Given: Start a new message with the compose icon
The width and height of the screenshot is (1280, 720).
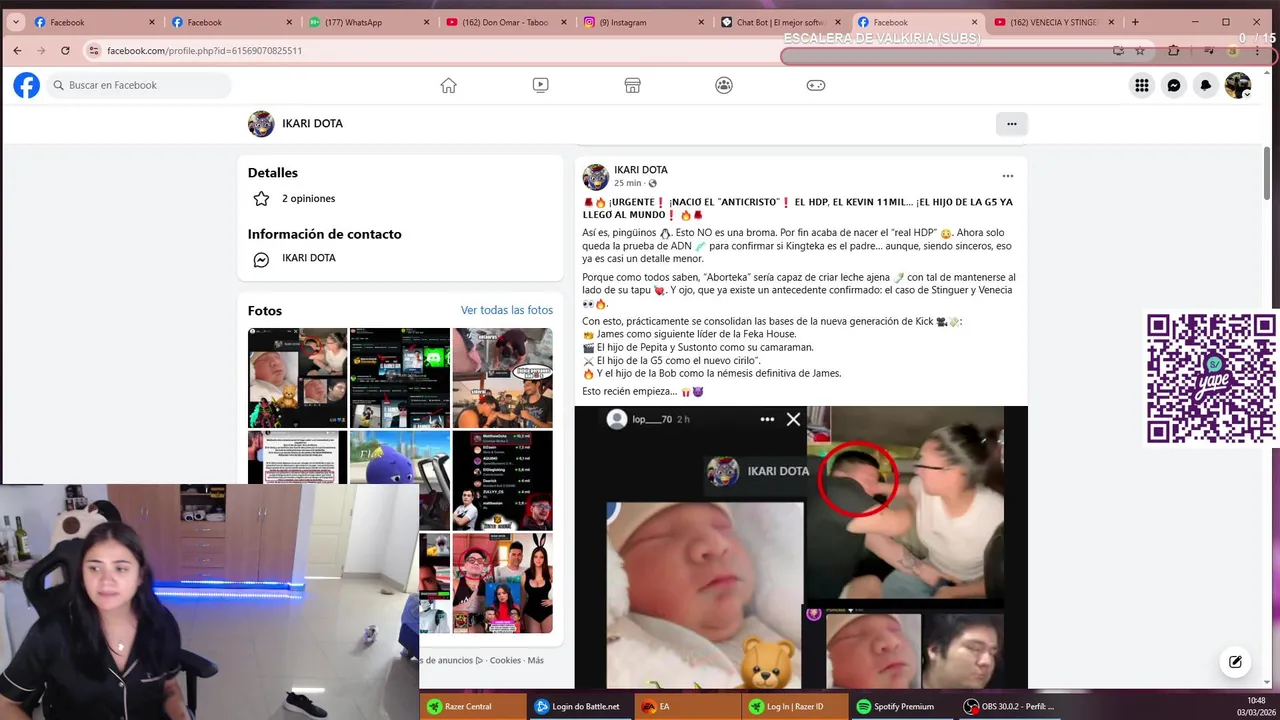Looking at the screenshot, I should pyautogui.click(x=1235, y=662).
